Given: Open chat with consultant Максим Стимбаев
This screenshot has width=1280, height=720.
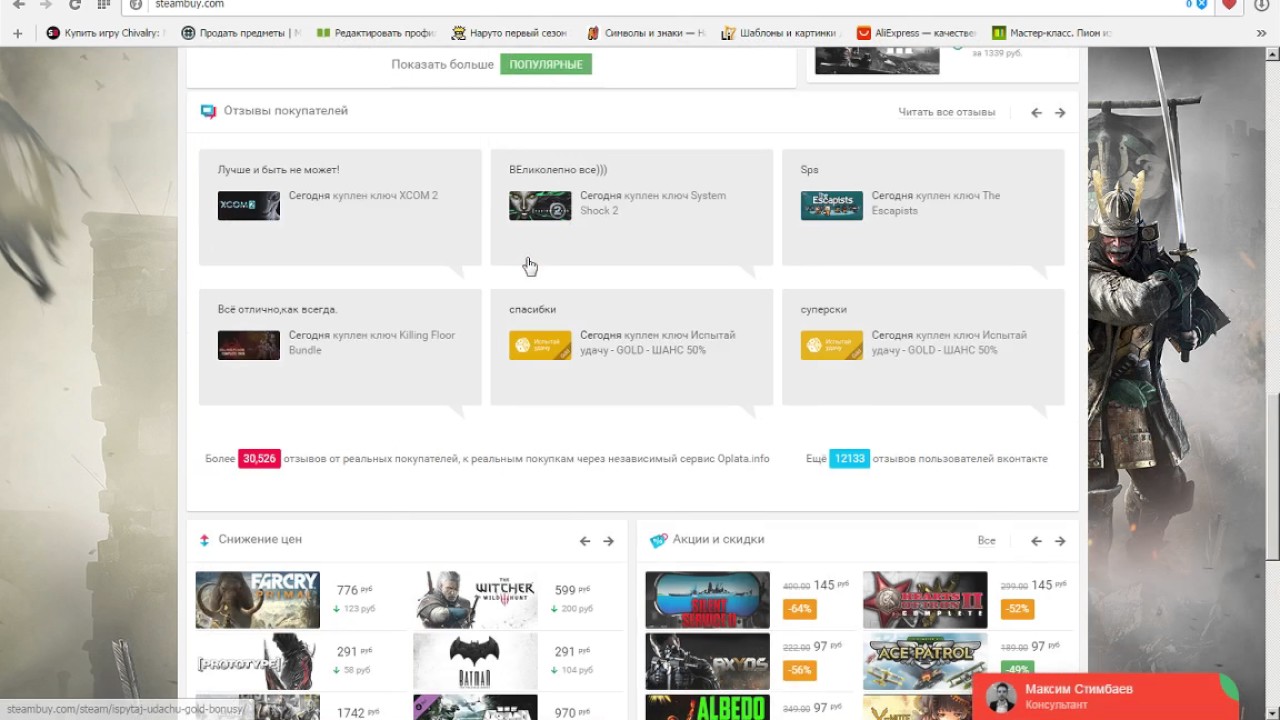Looking at the screenshot, I should (1105, 696).
